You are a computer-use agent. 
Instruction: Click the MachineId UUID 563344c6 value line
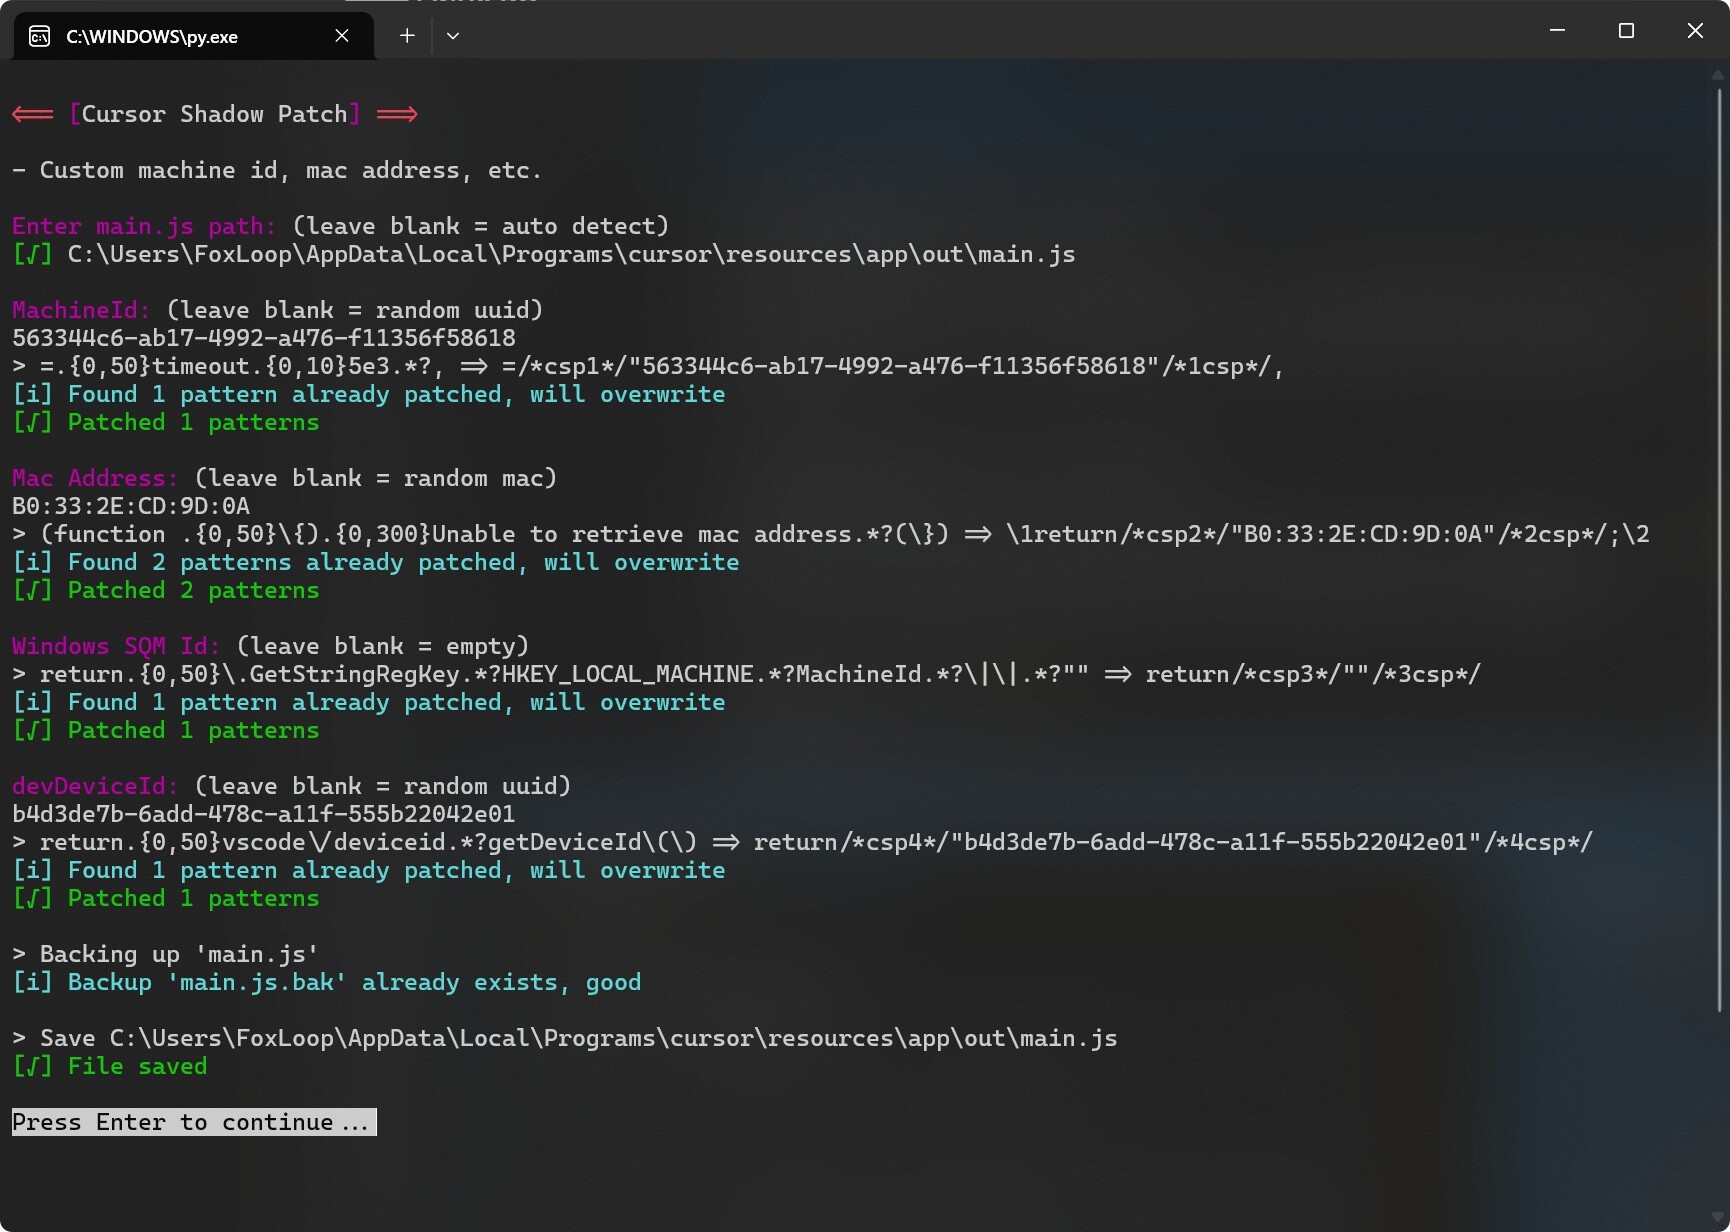(264, 338)
